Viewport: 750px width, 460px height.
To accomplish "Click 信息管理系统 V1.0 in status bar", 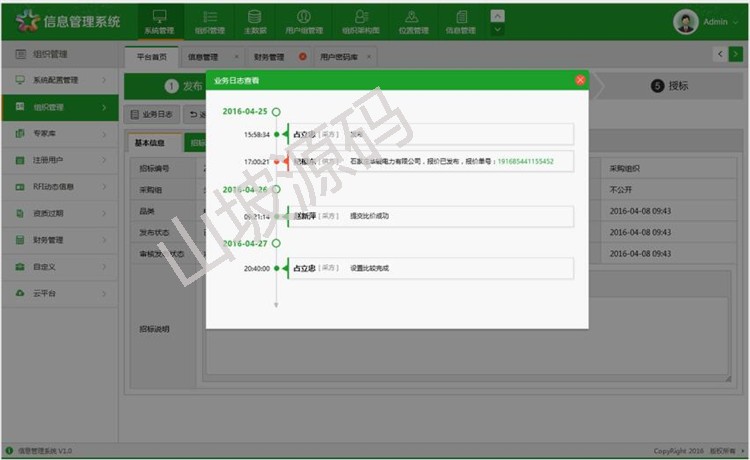I will coord(45,451).
